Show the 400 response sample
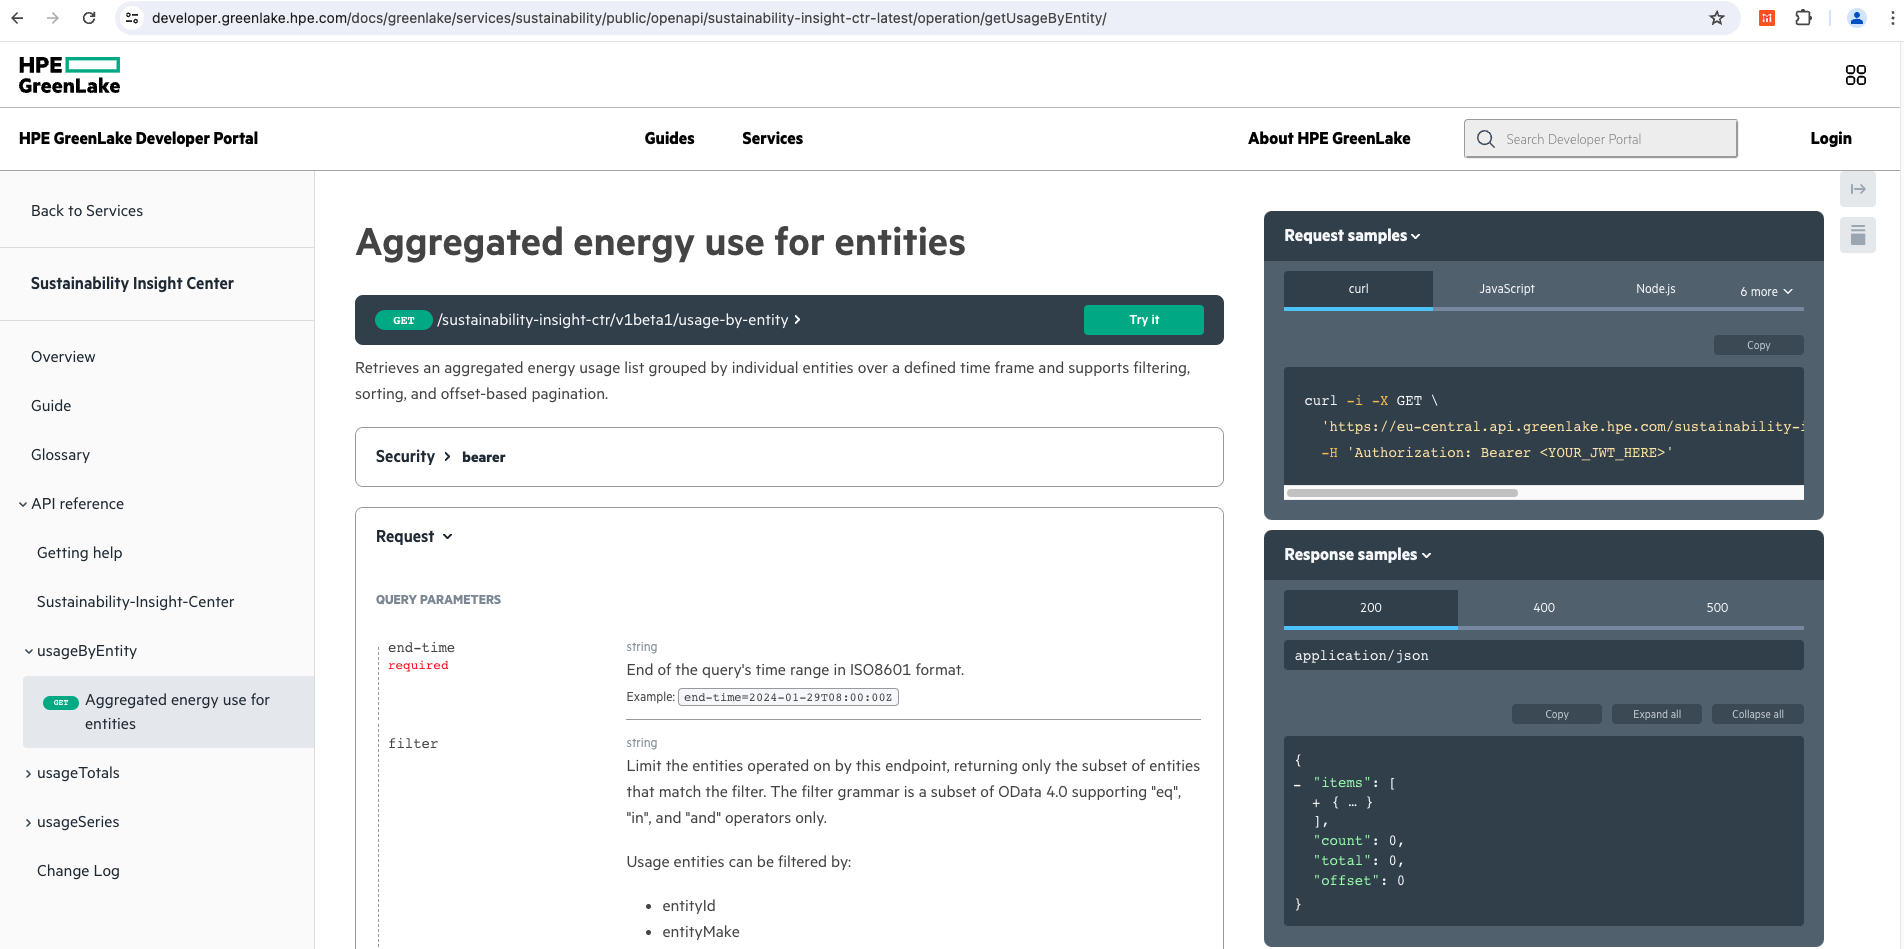This screenshot has width=1904, height=949. (1544, 608)
